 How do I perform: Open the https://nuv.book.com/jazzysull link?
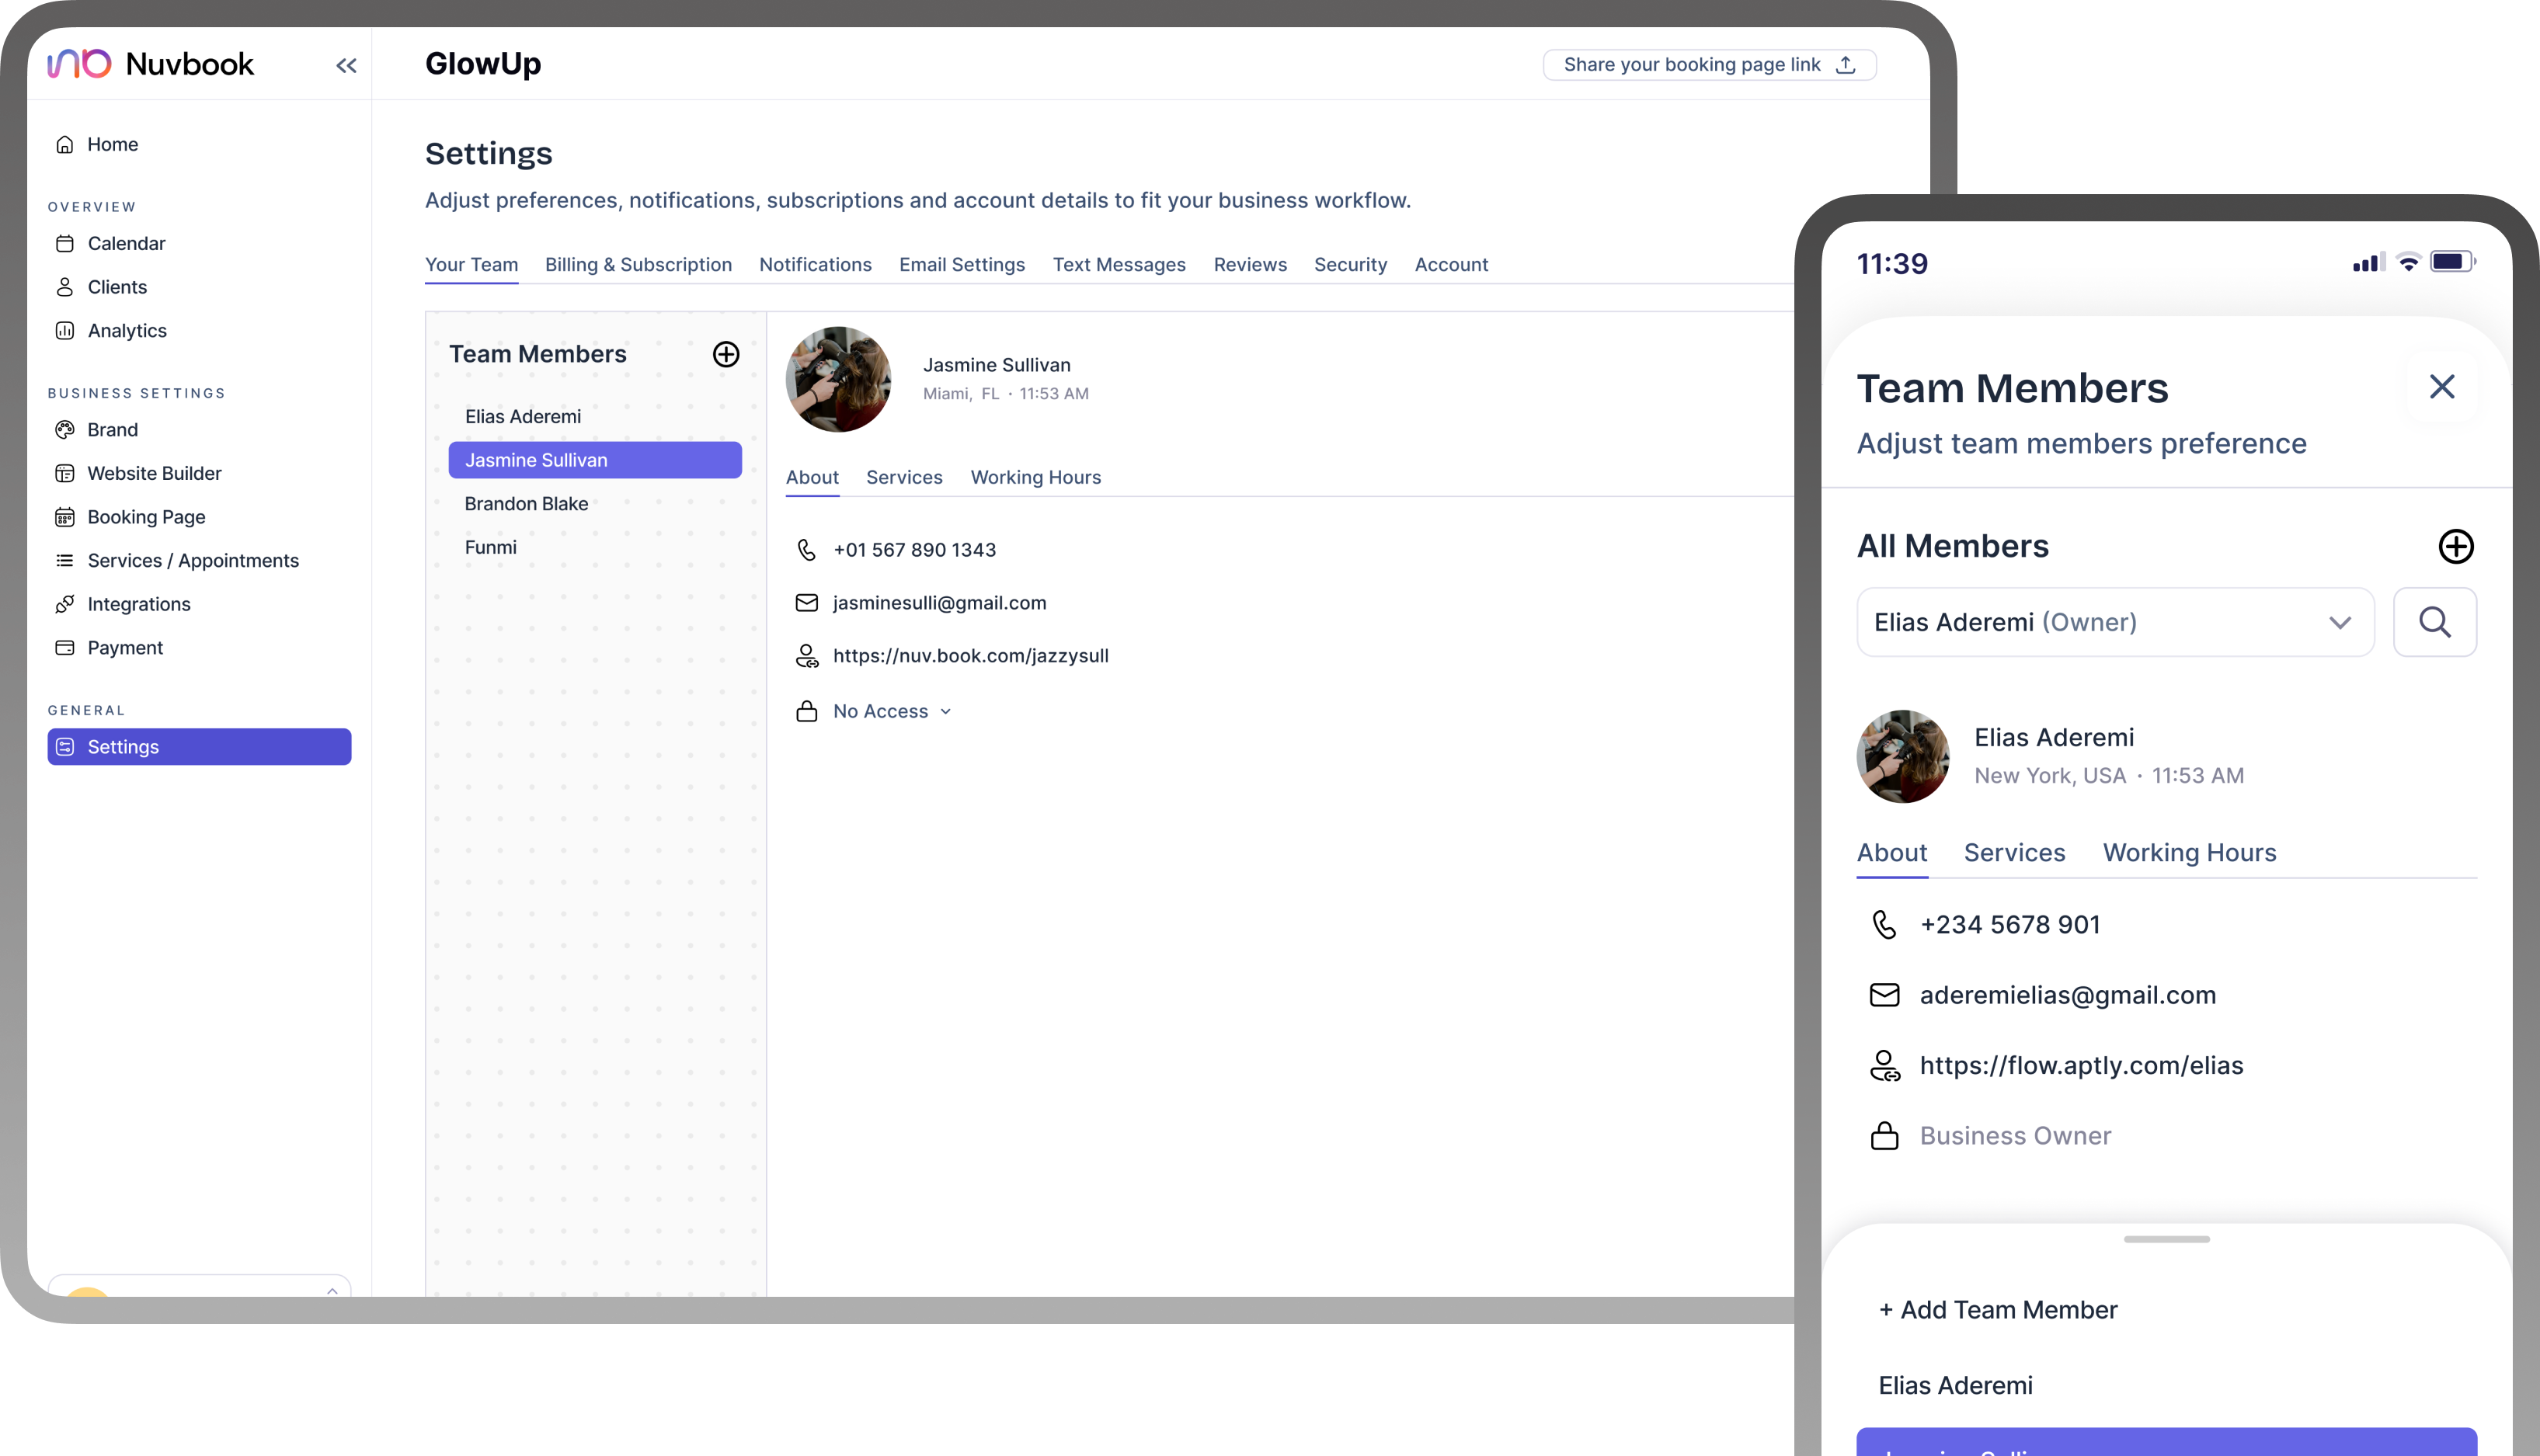970,656
